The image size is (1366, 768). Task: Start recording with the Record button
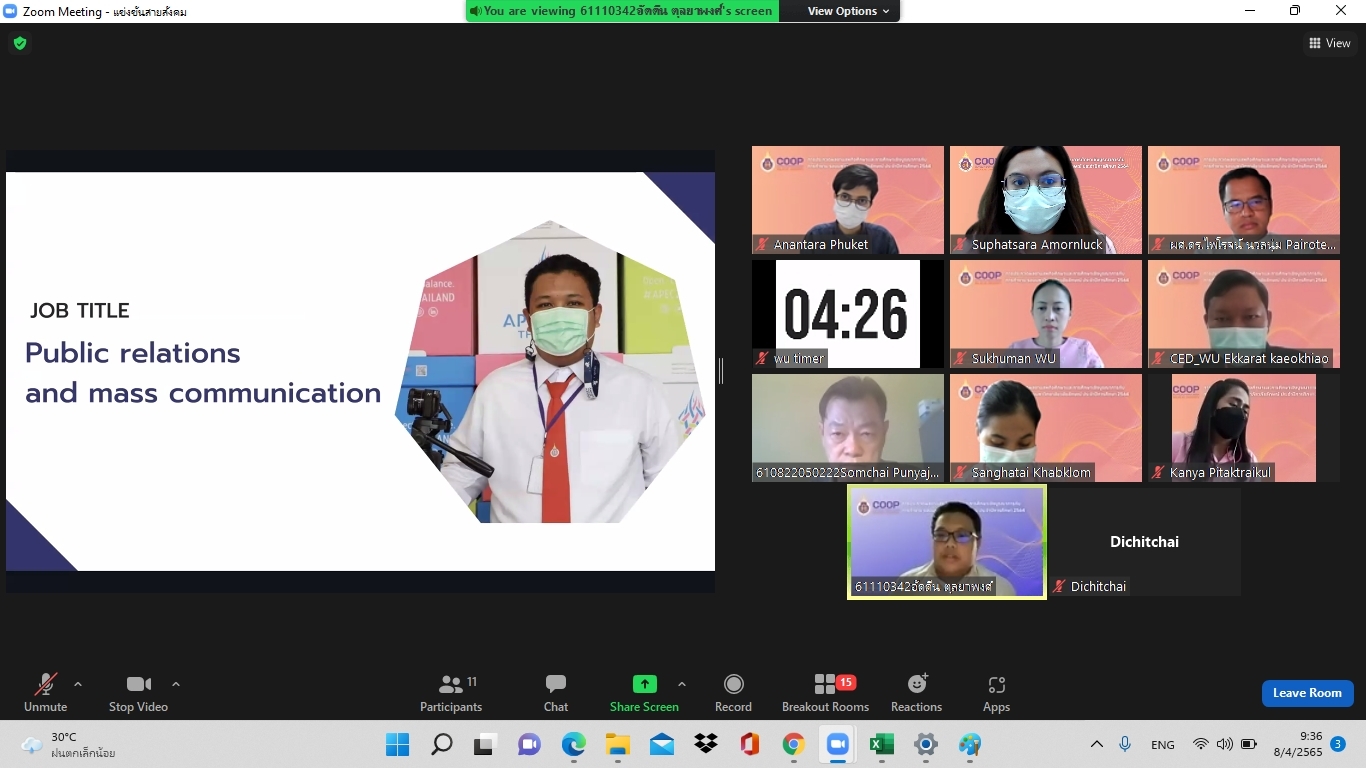[733, 693]
